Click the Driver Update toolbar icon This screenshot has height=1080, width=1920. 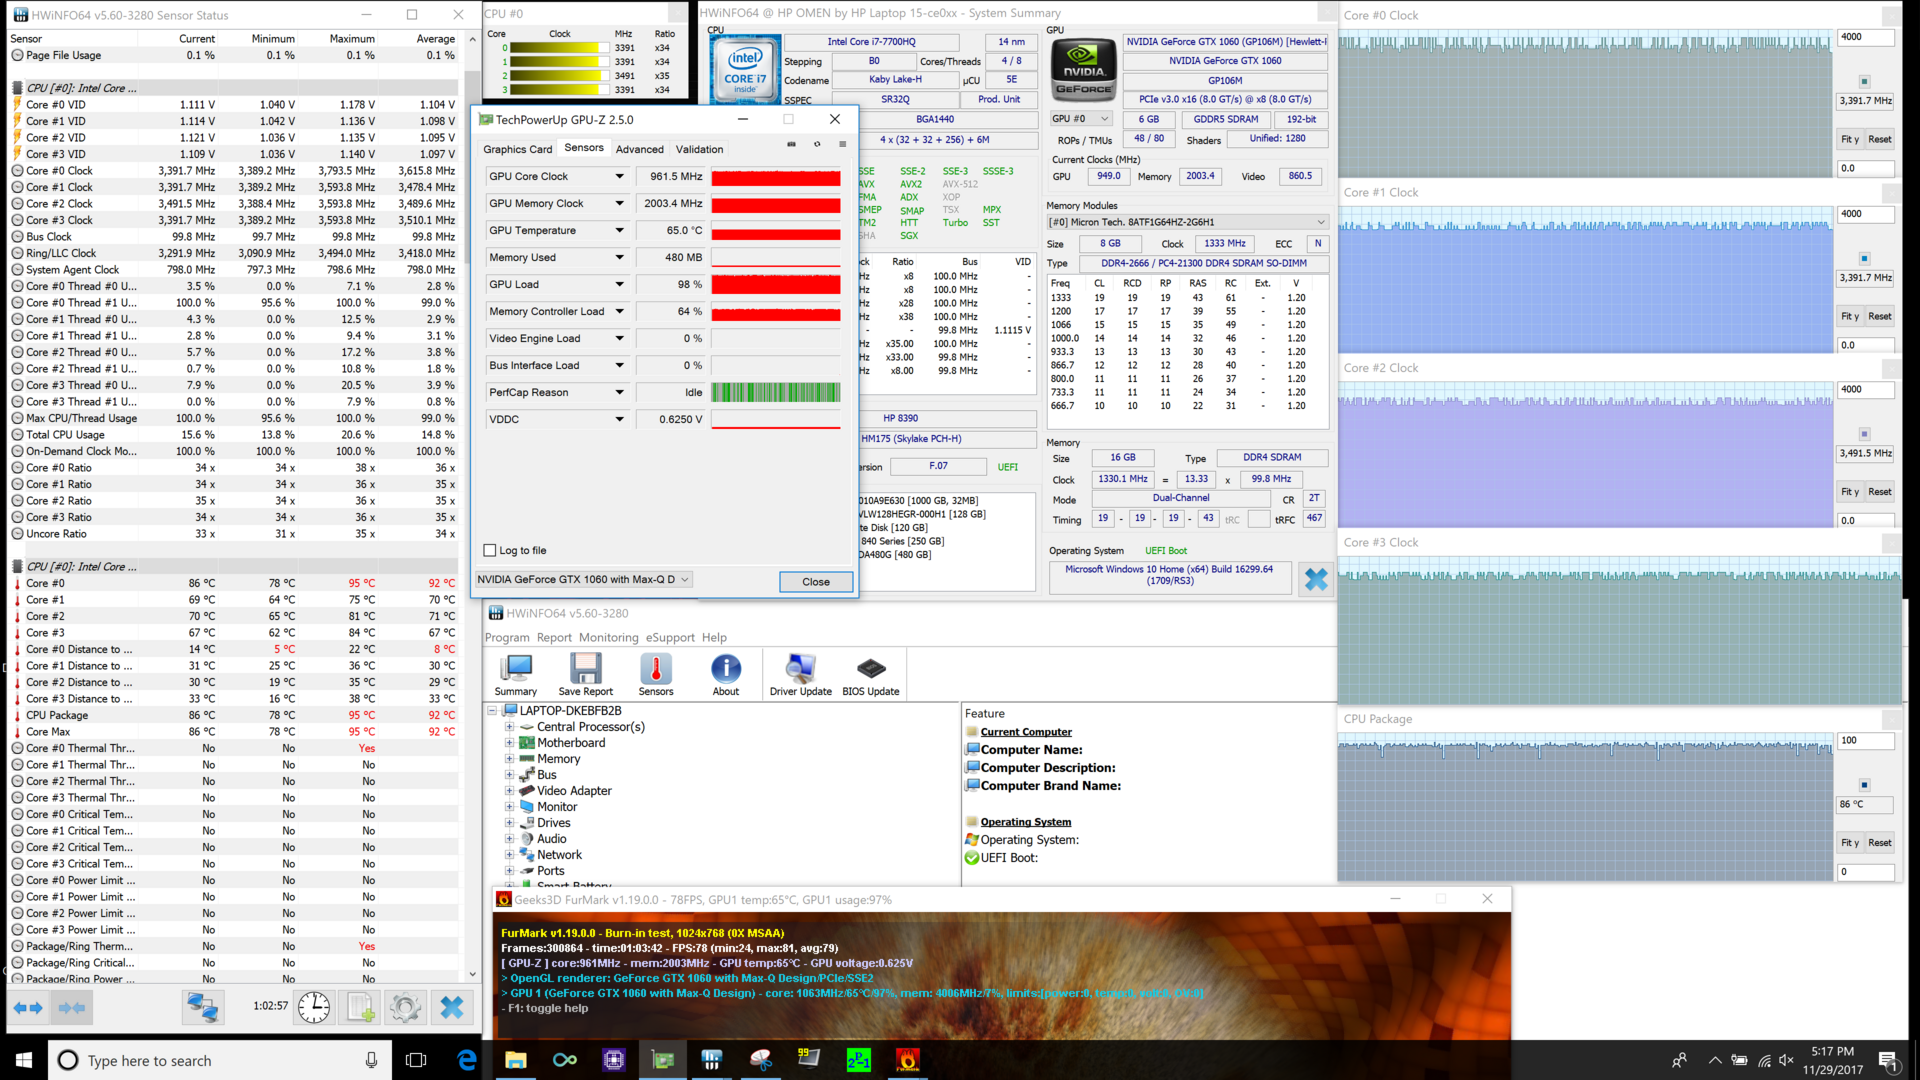[x=800, y=674]
